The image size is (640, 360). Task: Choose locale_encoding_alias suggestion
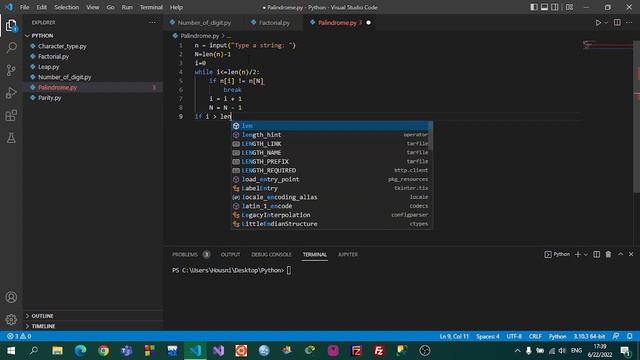331,197
